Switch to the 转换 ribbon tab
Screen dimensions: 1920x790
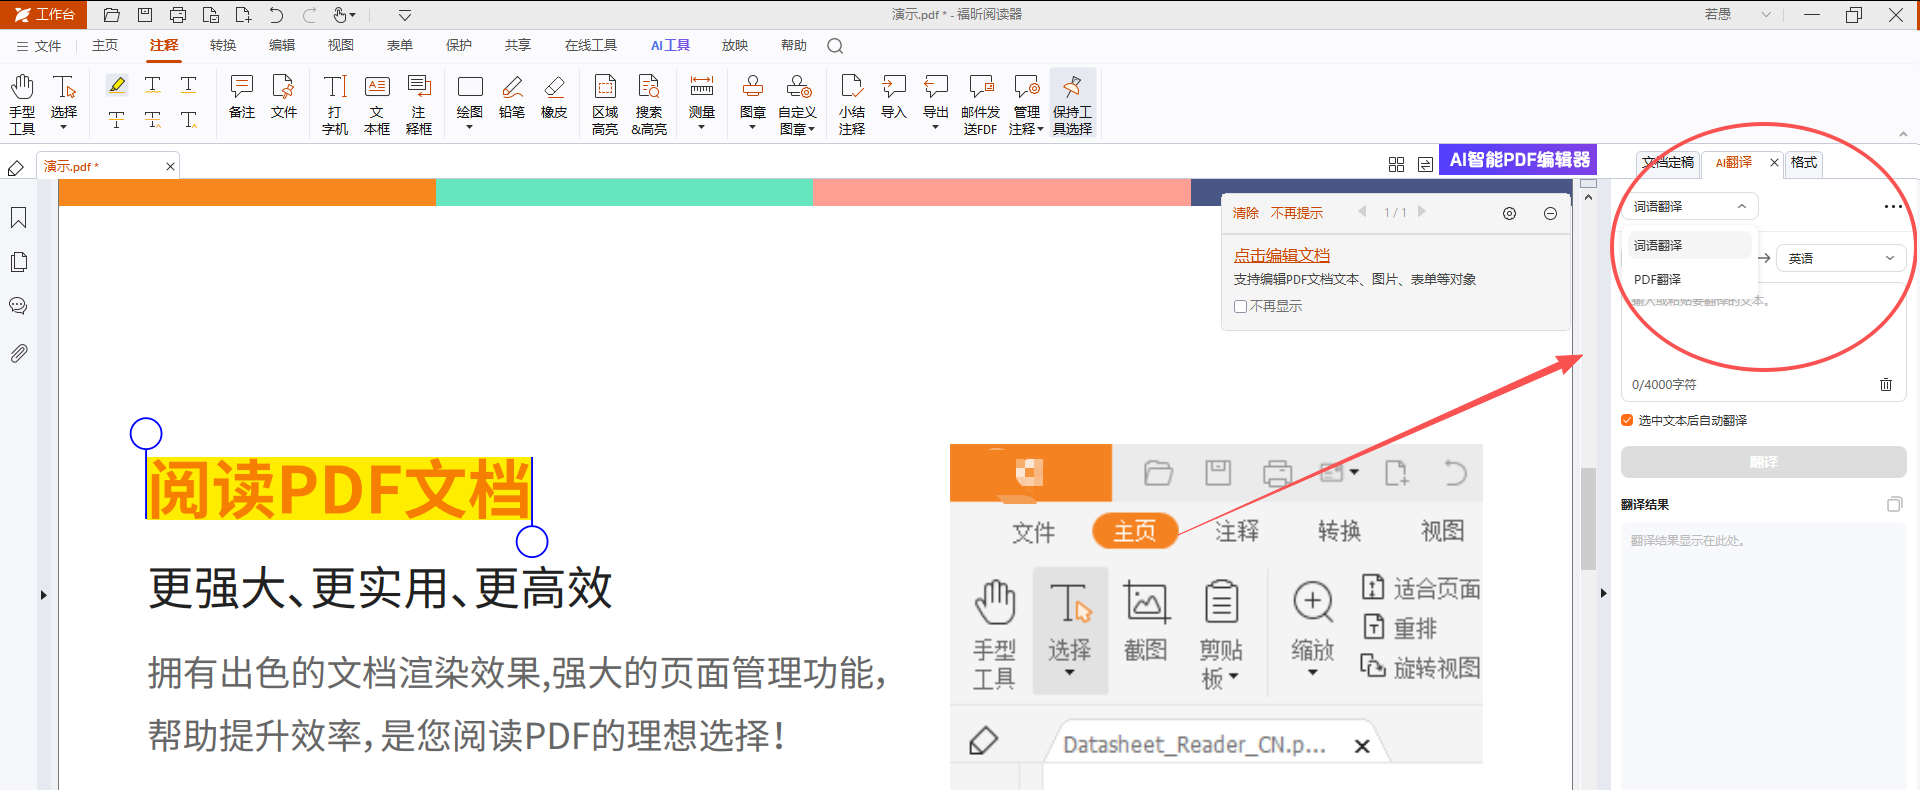click(x=223, y=46)
